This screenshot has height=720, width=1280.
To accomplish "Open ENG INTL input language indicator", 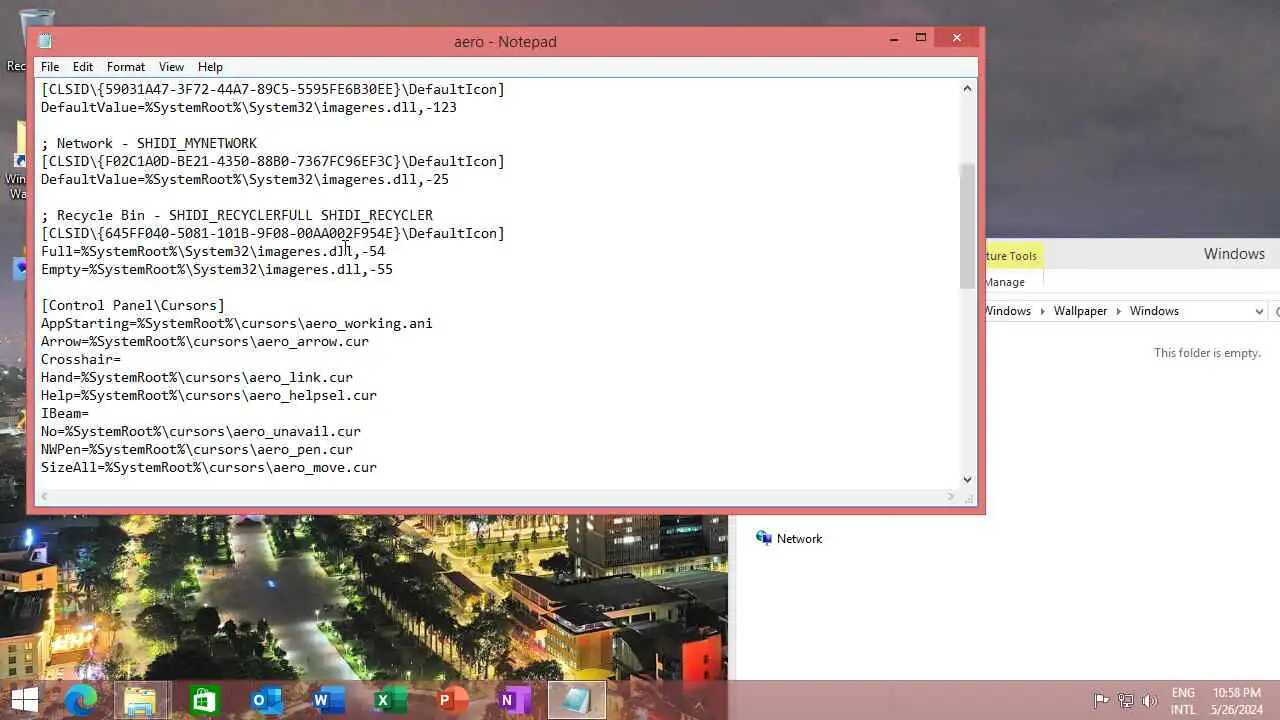I will point(1183,701).
